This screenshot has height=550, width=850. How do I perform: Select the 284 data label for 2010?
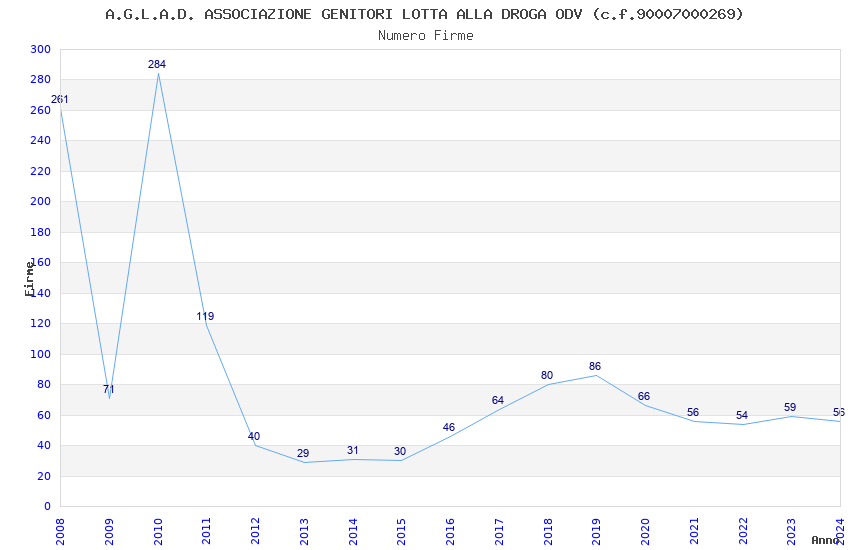pyautogui.click(x=157, y=64)
